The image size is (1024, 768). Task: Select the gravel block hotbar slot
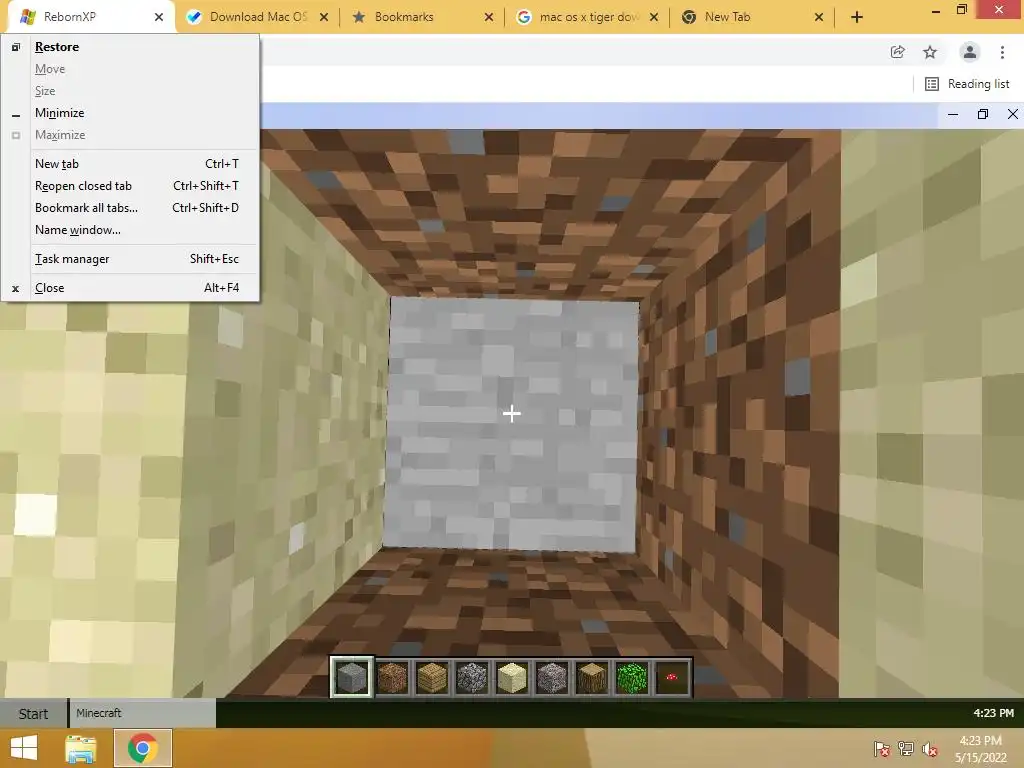(552, 677)
